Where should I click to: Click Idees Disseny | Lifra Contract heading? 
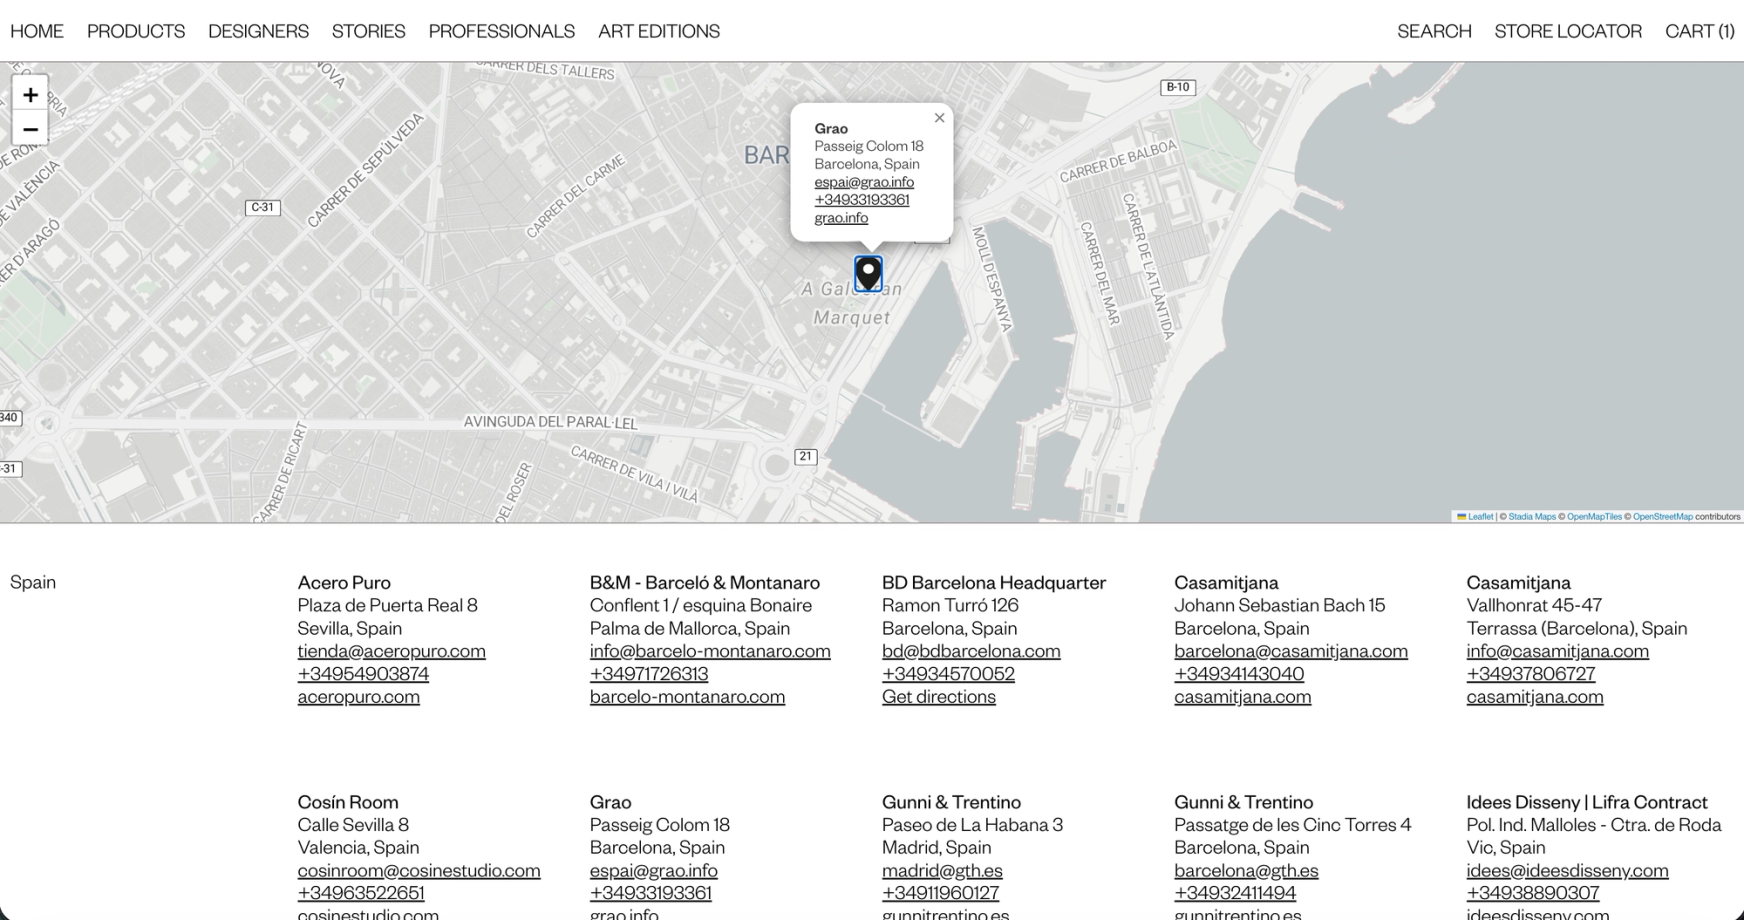point(1587,802)
